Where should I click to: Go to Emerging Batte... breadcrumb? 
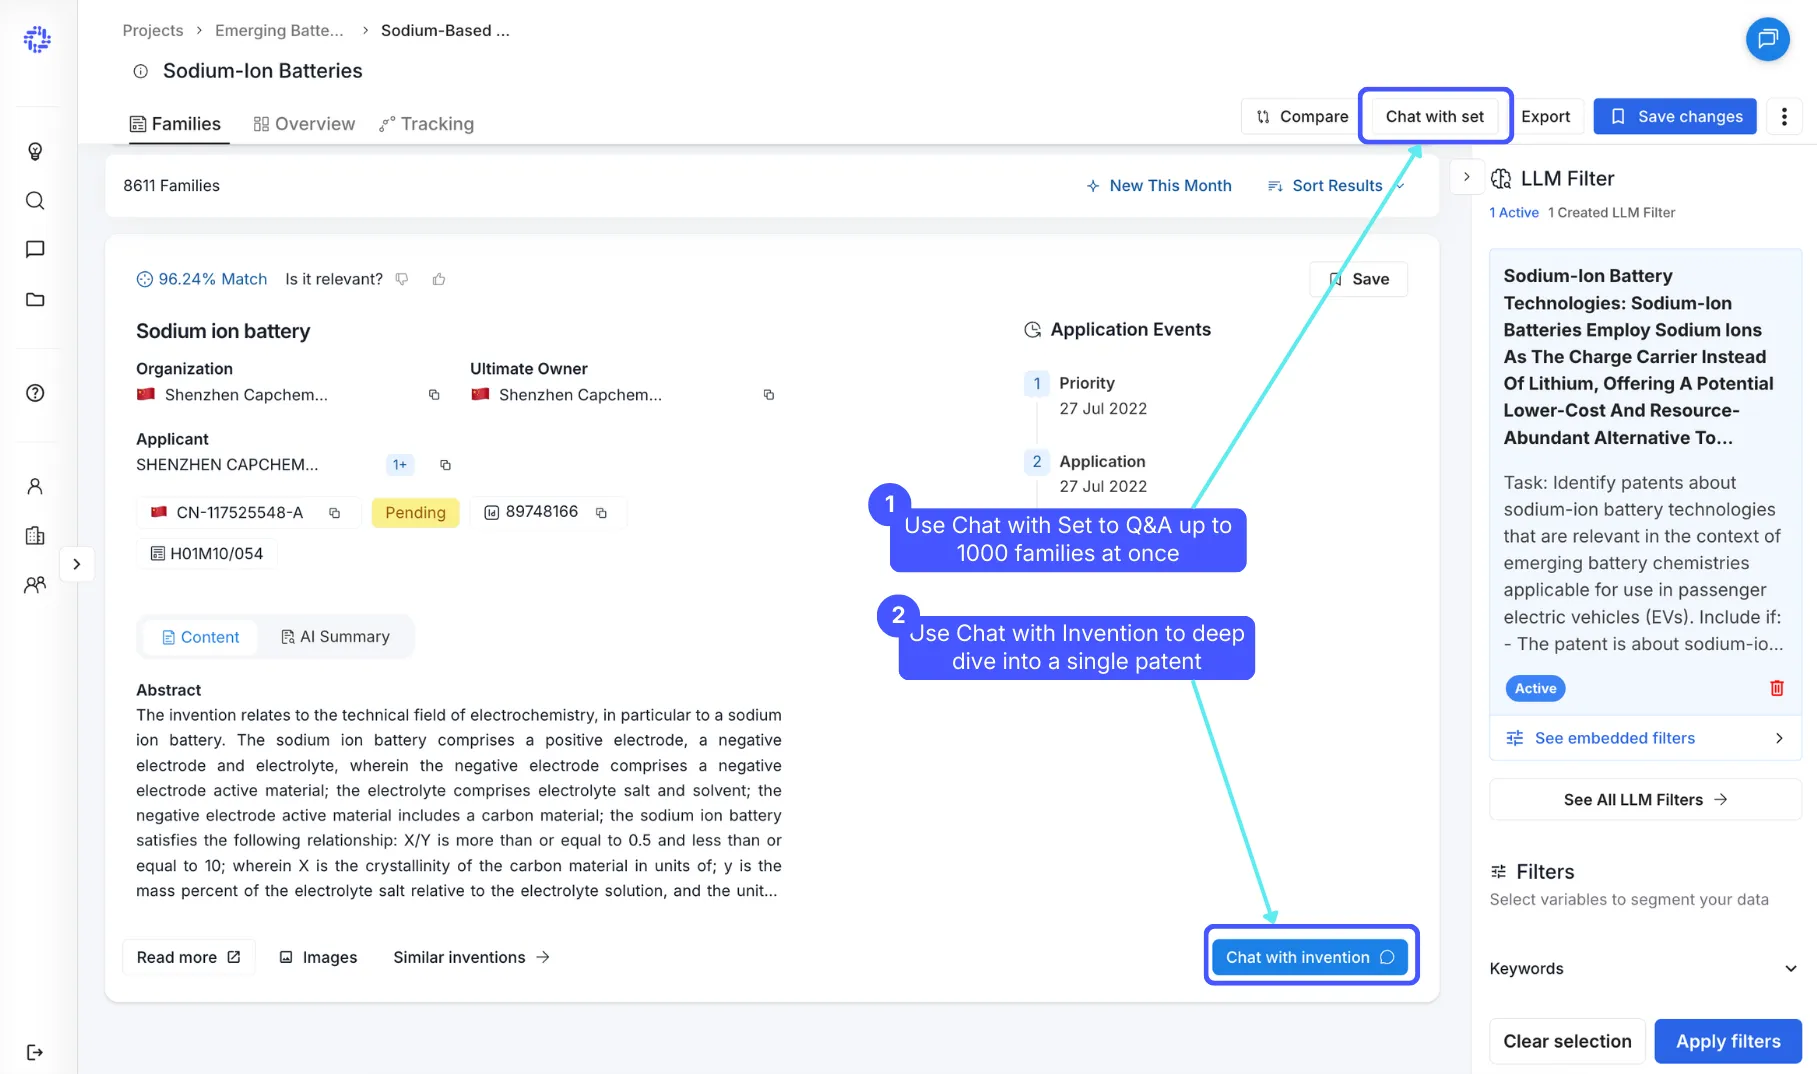[x=279, y=31]
